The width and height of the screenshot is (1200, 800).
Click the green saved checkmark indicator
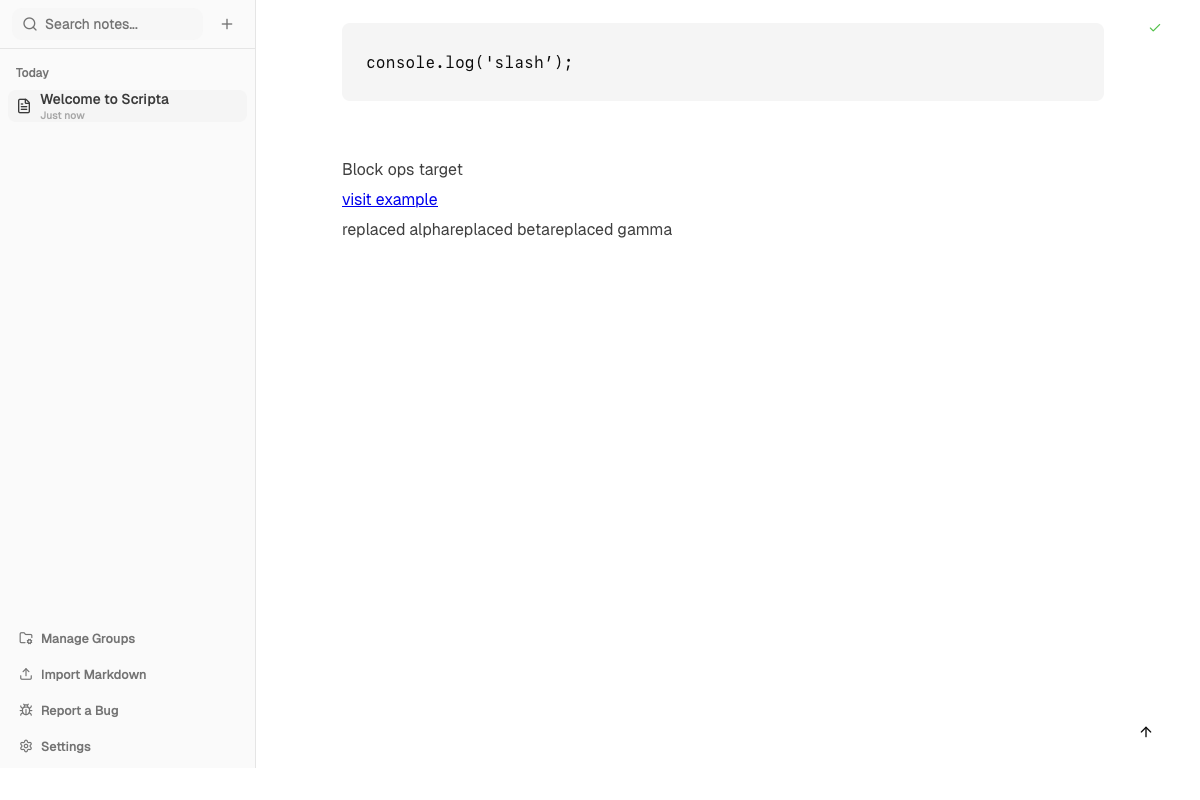tap(1155, 27)
